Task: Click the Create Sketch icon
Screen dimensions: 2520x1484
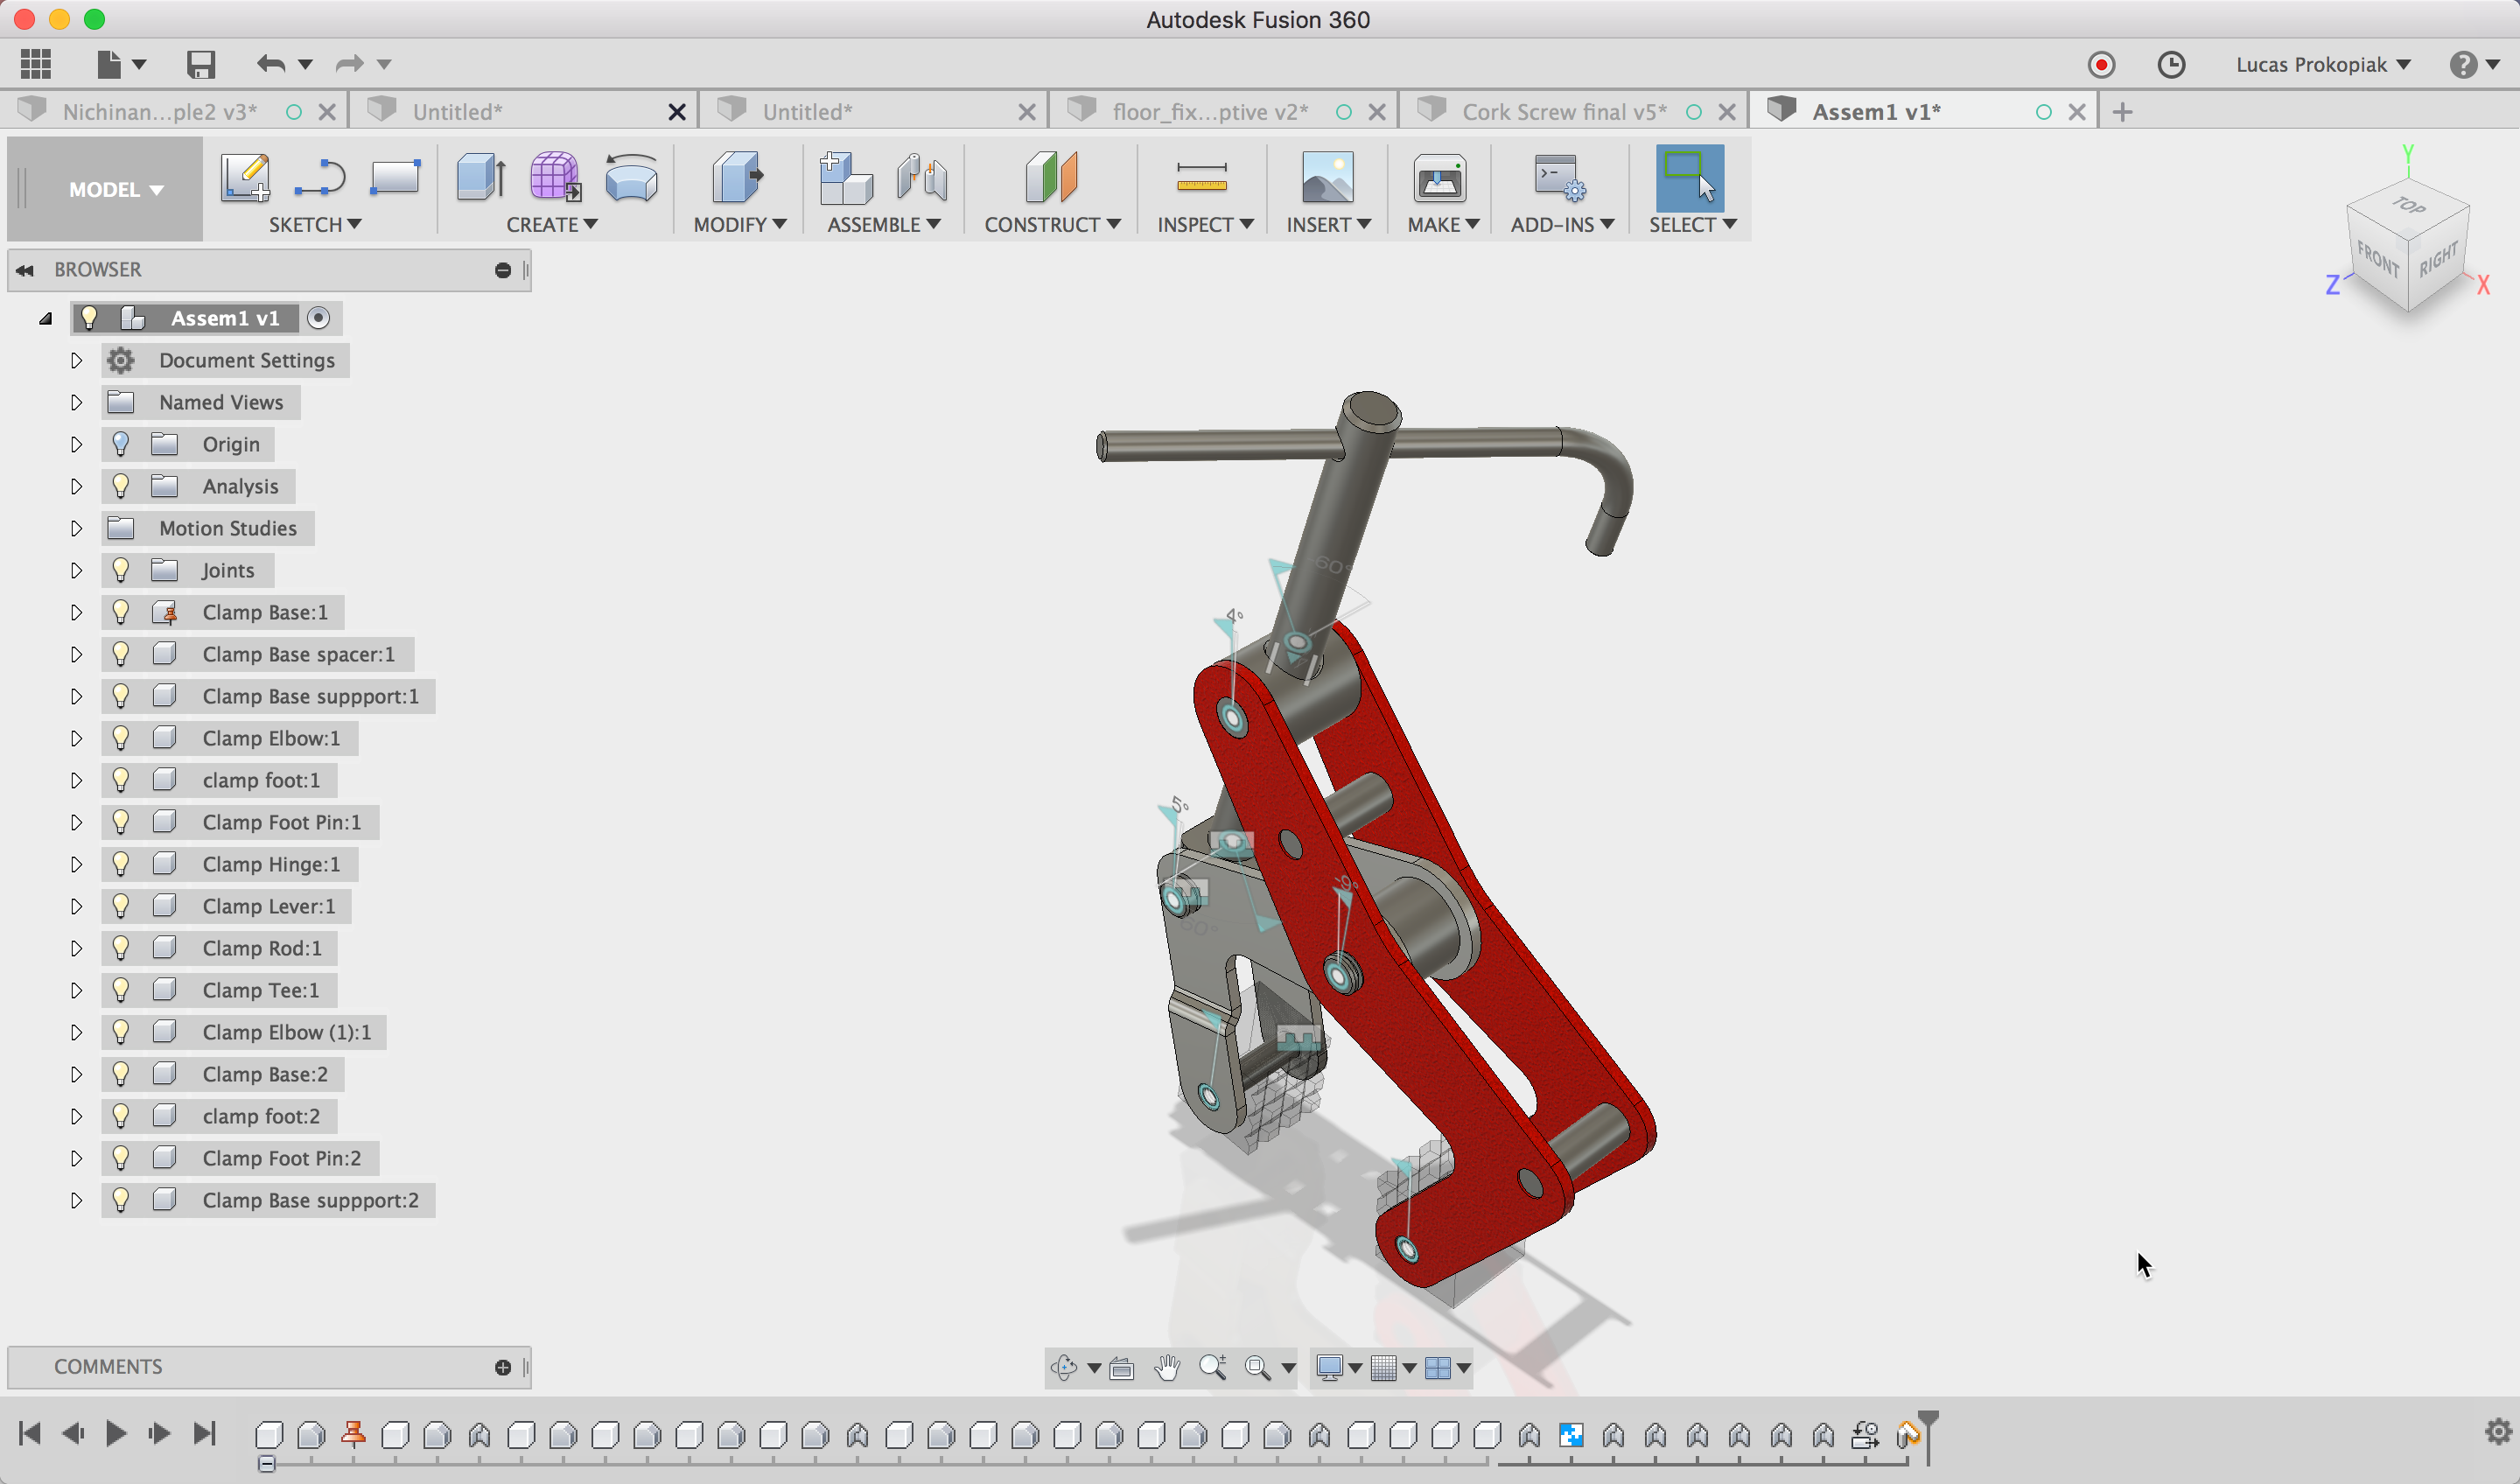Action: click(x=245, y=178)
